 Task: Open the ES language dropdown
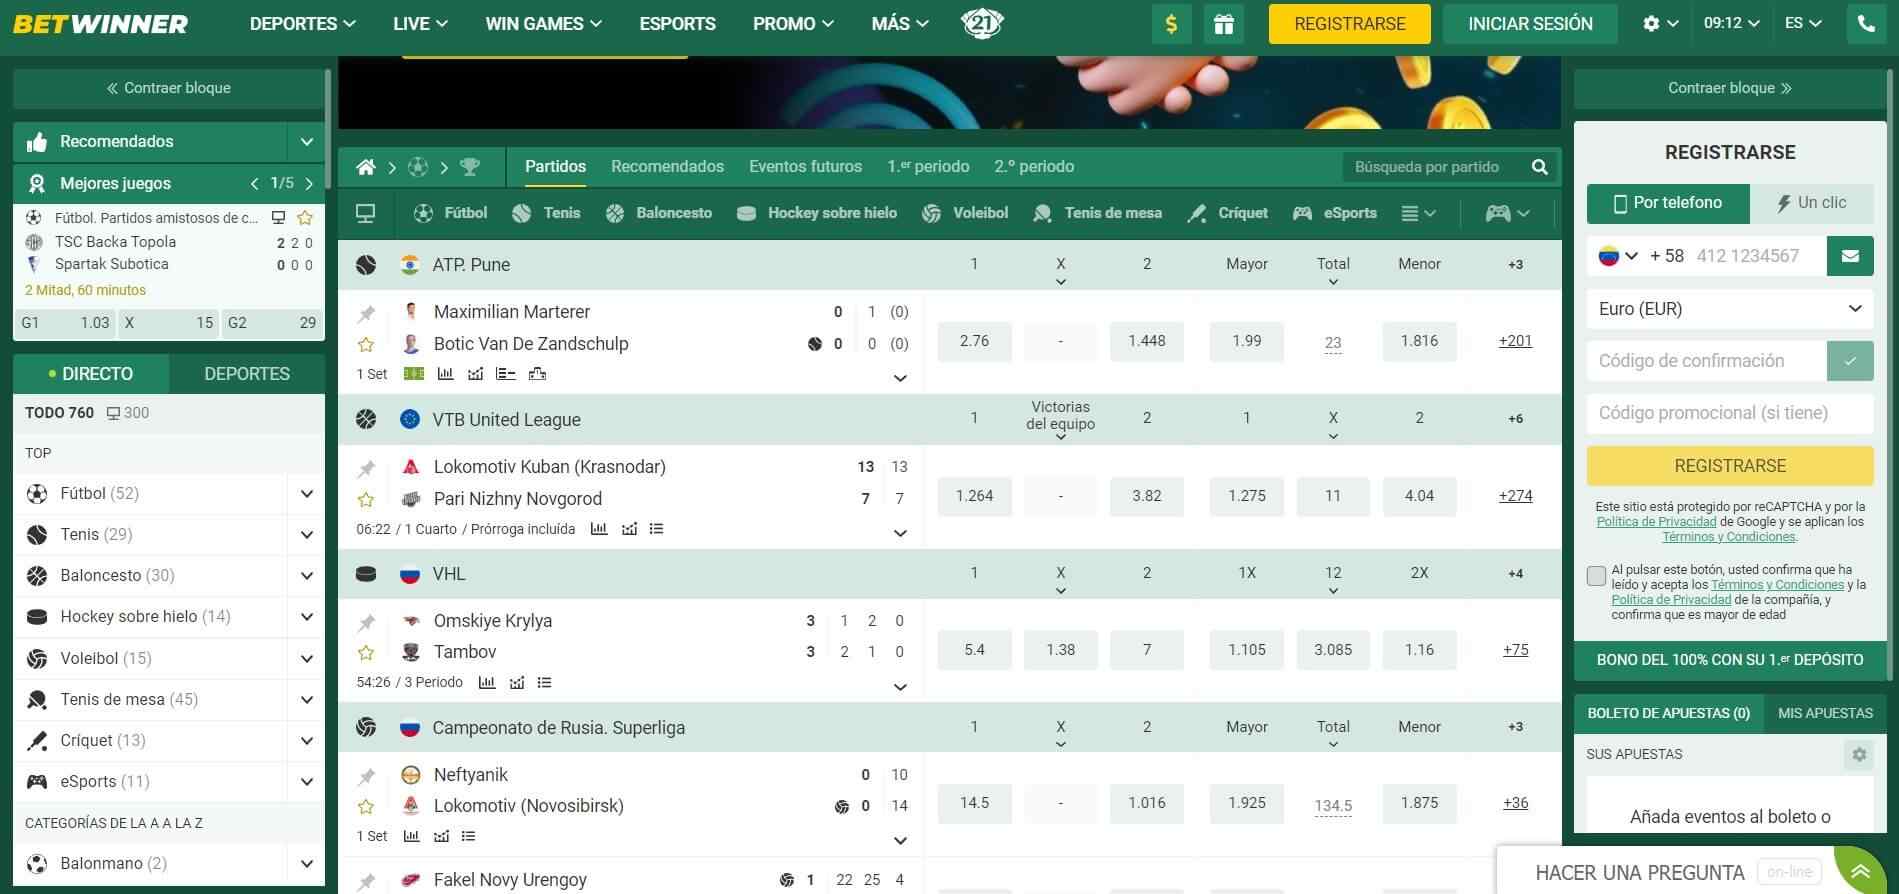click(1803, 23)
